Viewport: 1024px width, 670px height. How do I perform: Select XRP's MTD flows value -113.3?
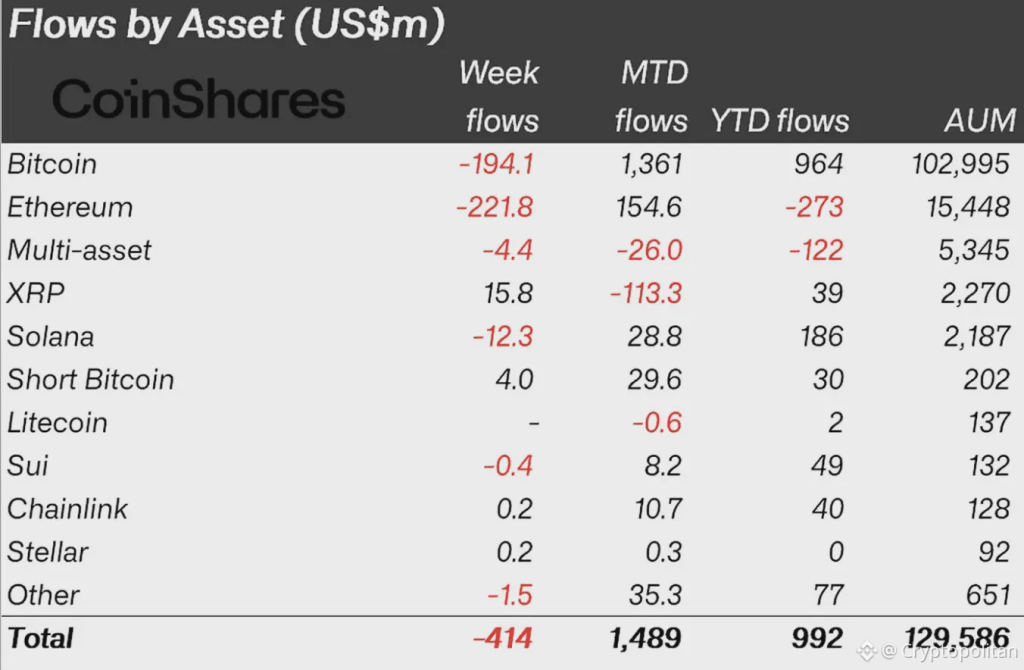[648, 293]
